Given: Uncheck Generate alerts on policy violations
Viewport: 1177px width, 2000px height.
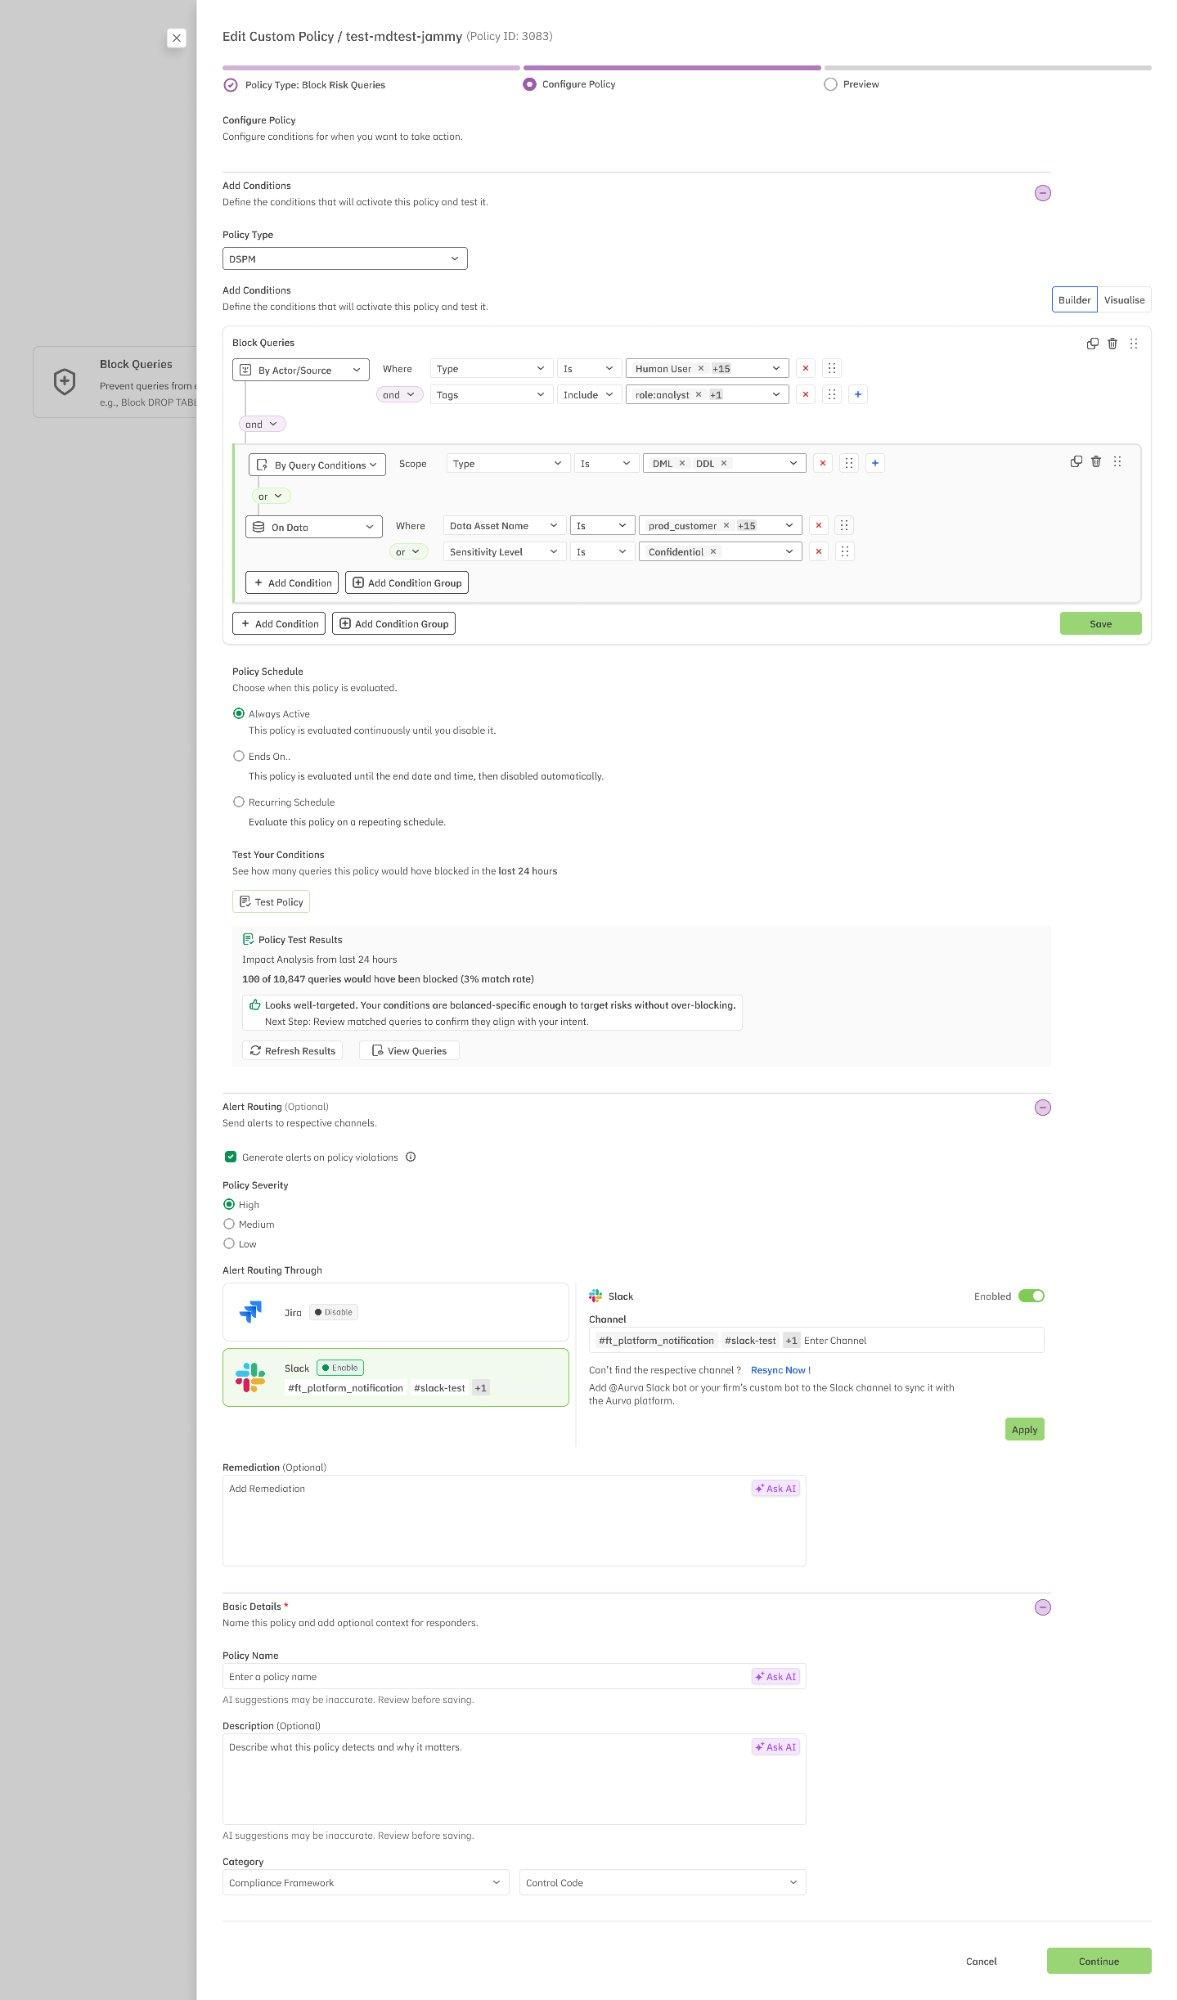Looking at the screenshot, I should [x=230, y=1157].
